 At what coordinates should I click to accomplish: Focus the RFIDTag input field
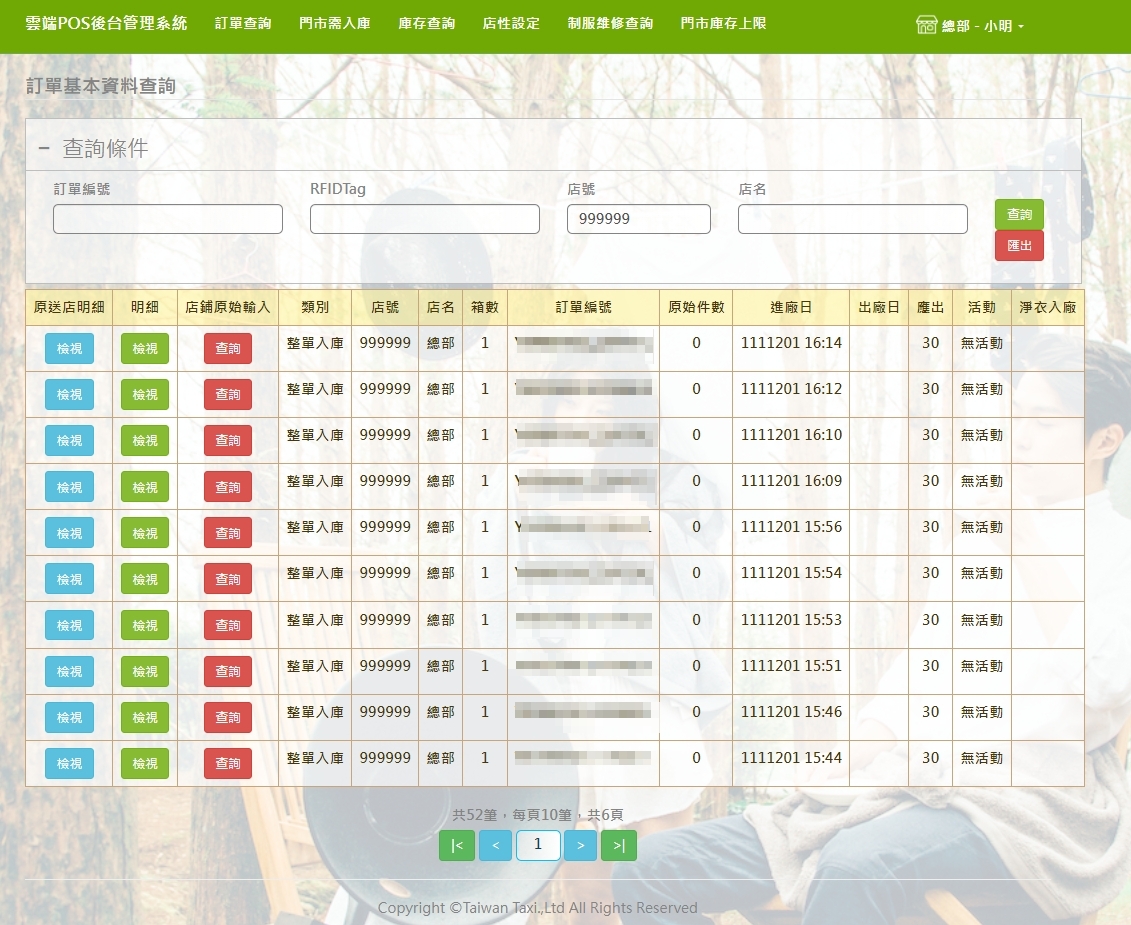point(425,219)
